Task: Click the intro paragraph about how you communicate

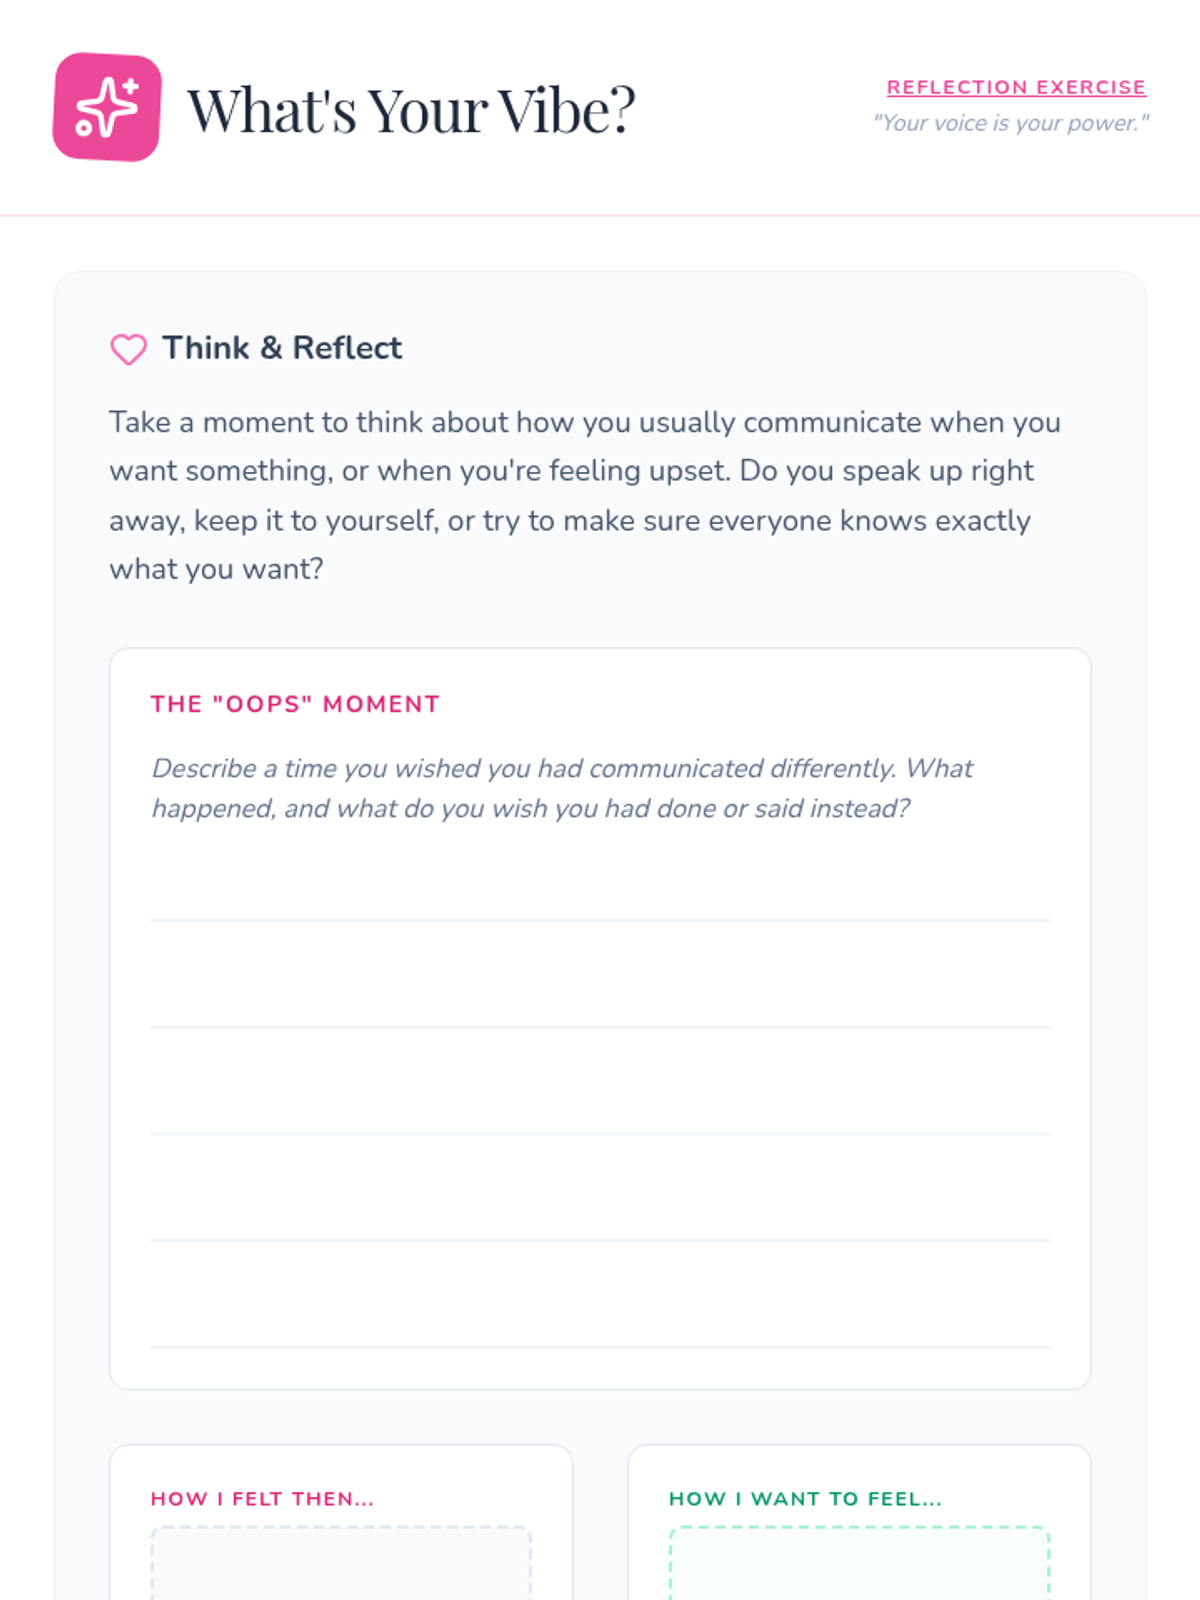Action: [x=585, y=495]
